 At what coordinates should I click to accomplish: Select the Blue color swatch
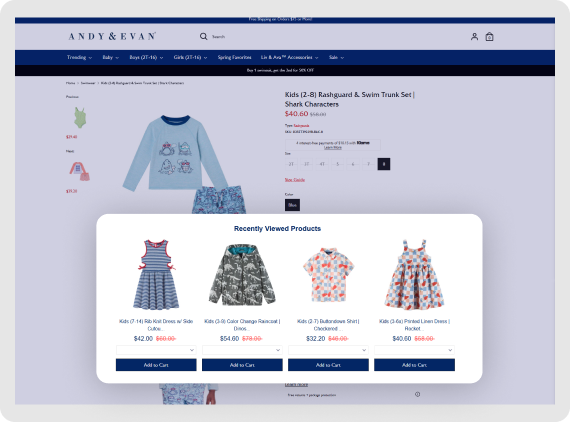point(292,205)
